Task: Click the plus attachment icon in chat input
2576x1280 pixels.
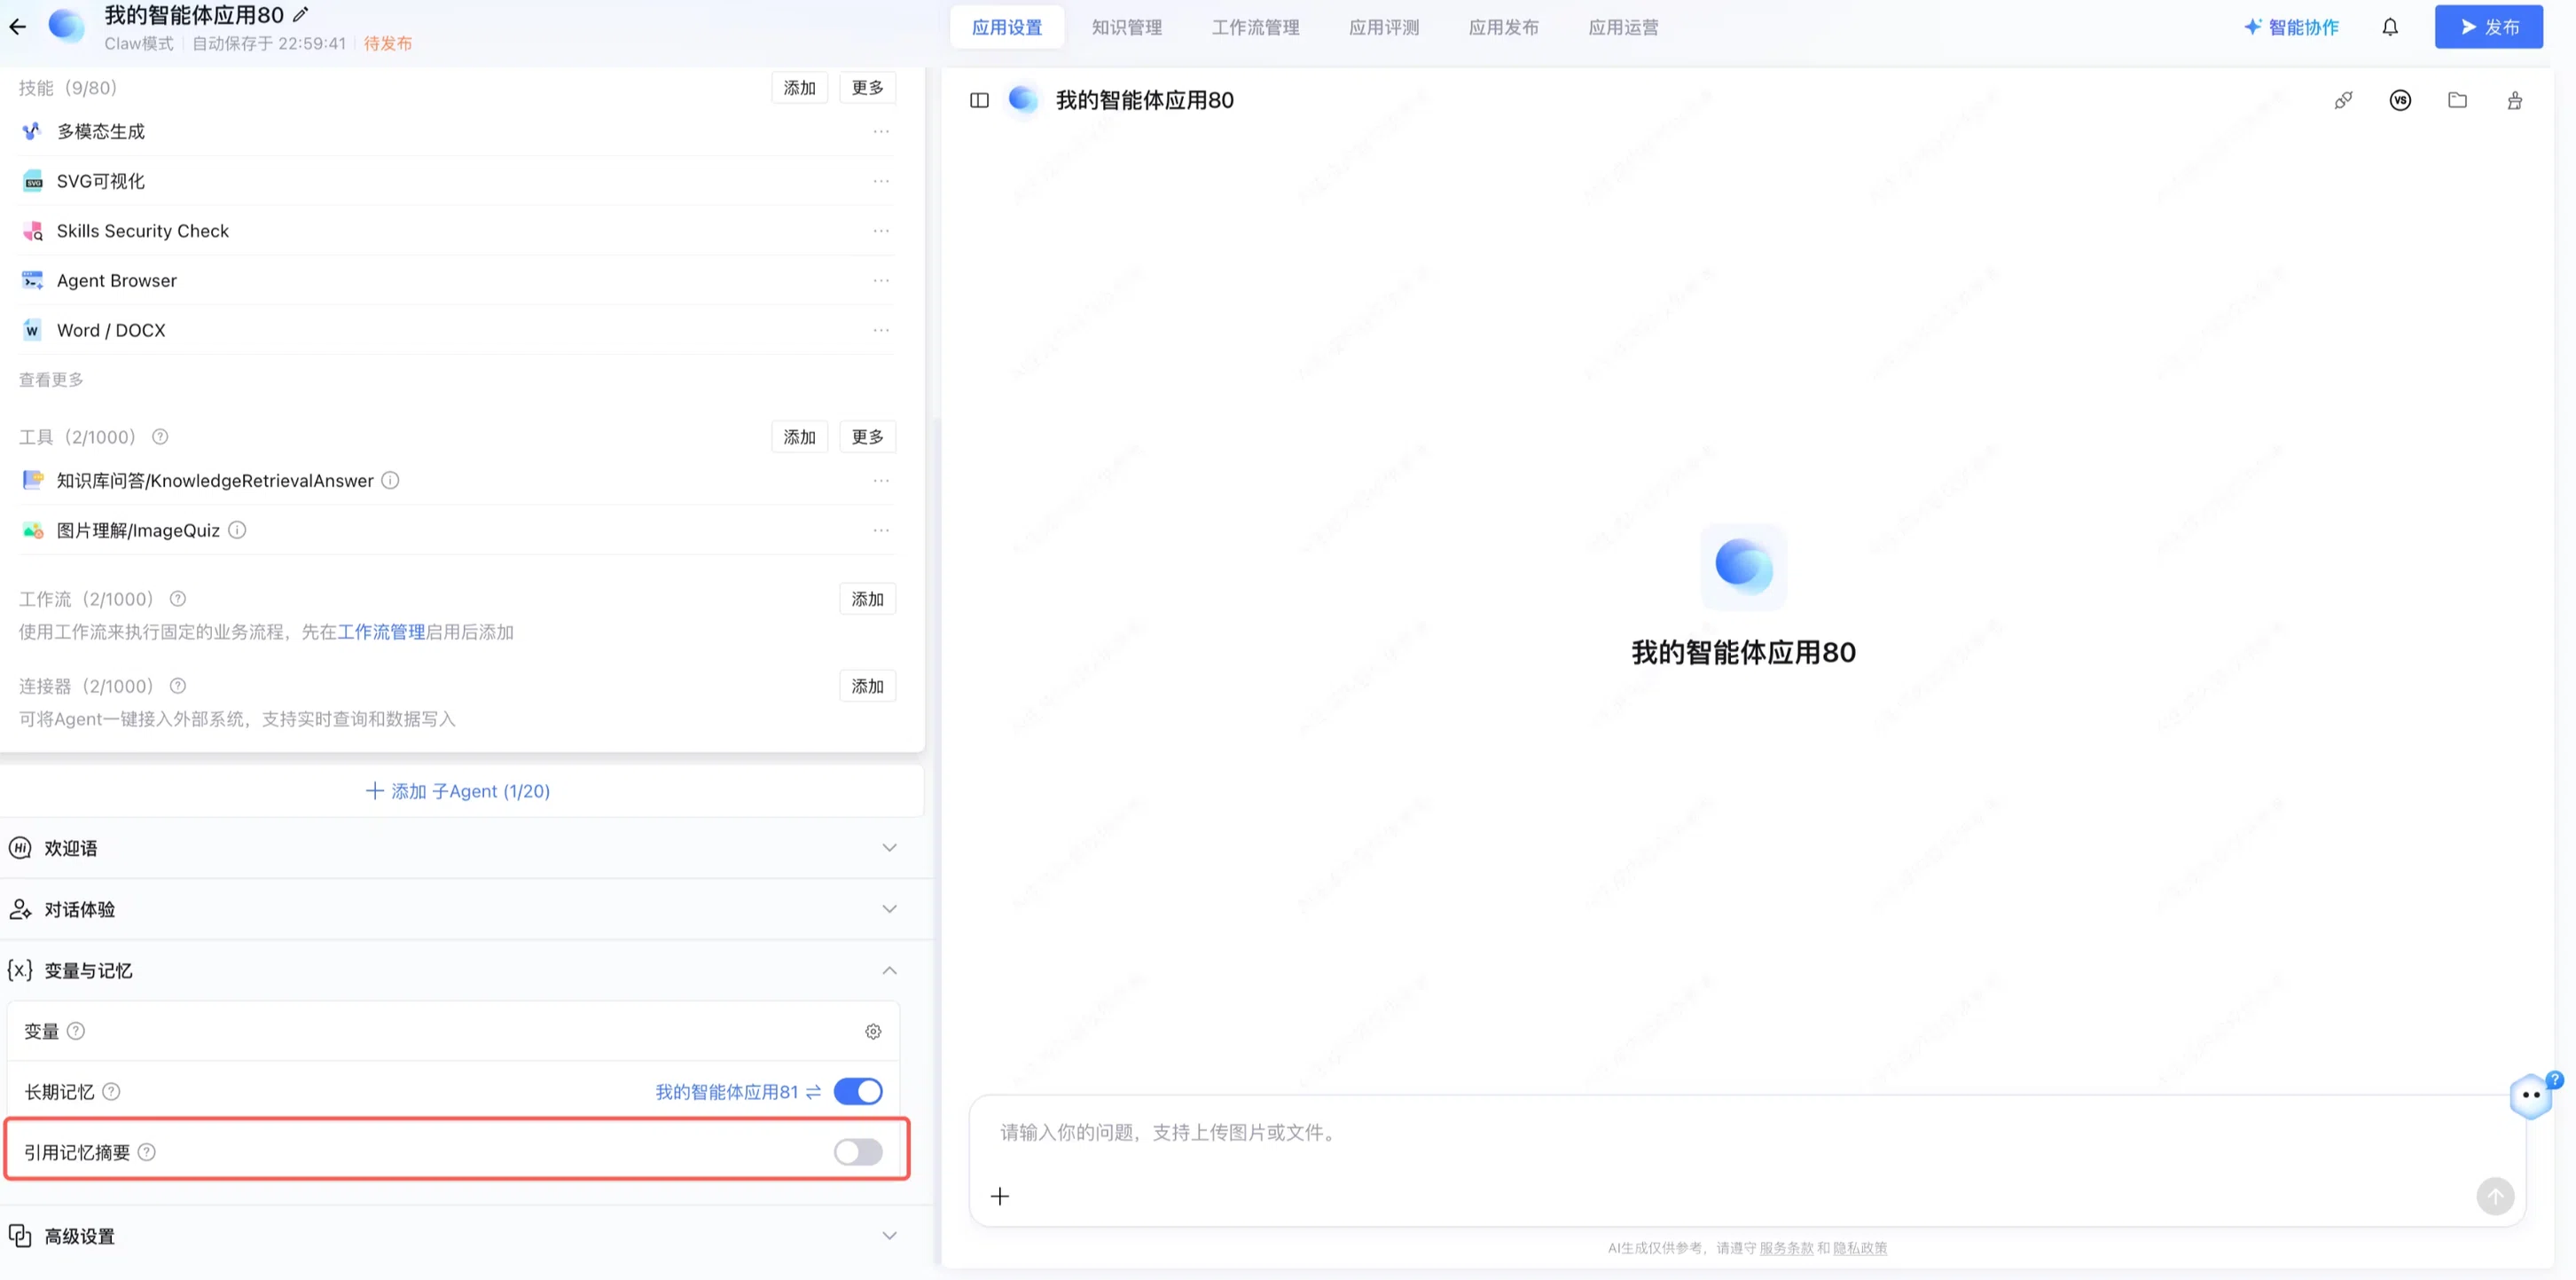Action: tap(1000, 1196)
